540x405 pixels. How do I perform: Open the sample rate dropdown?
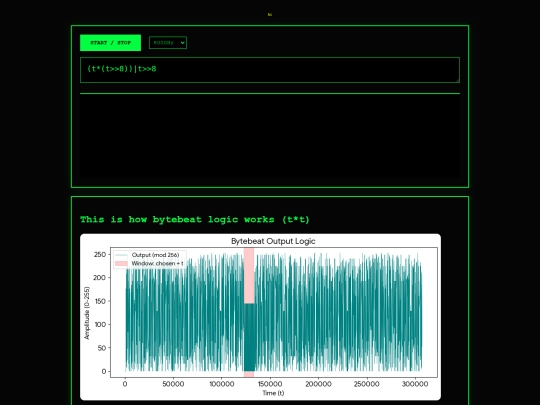[x=168, y=43]
